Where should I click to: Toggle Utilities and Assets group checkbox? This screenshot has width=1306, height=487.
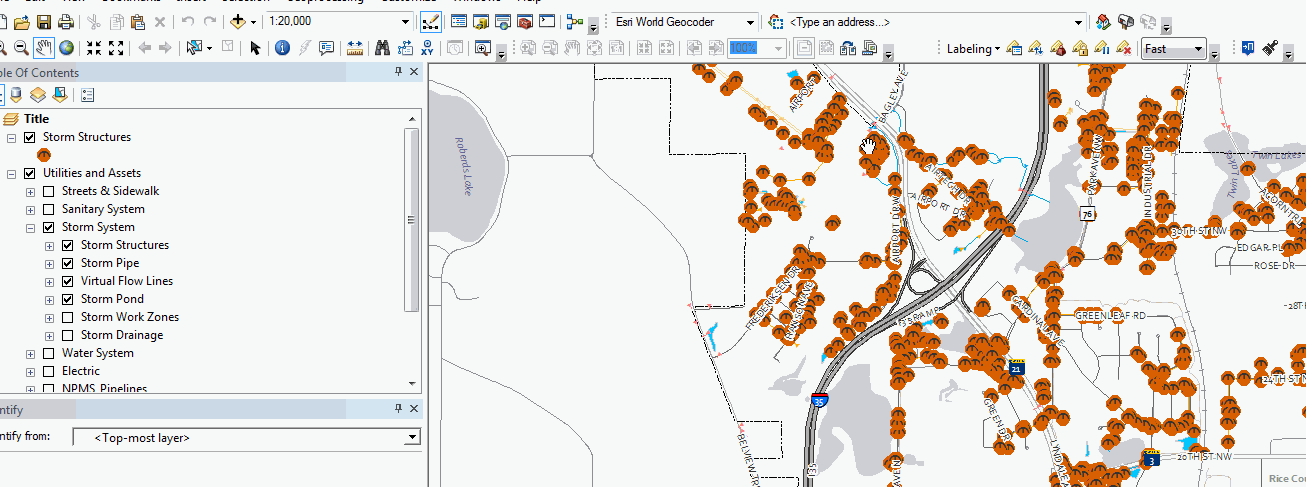coord(30,173)
